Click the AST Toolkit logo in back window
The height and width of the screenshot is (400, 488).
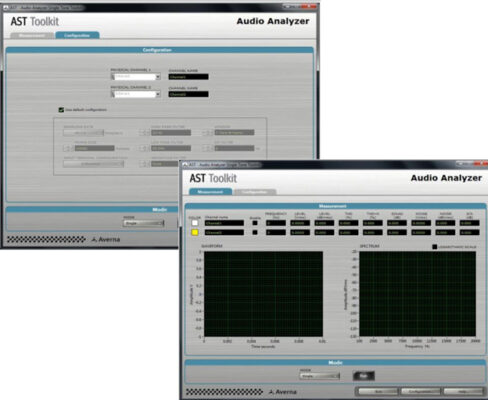pos(35,22)
